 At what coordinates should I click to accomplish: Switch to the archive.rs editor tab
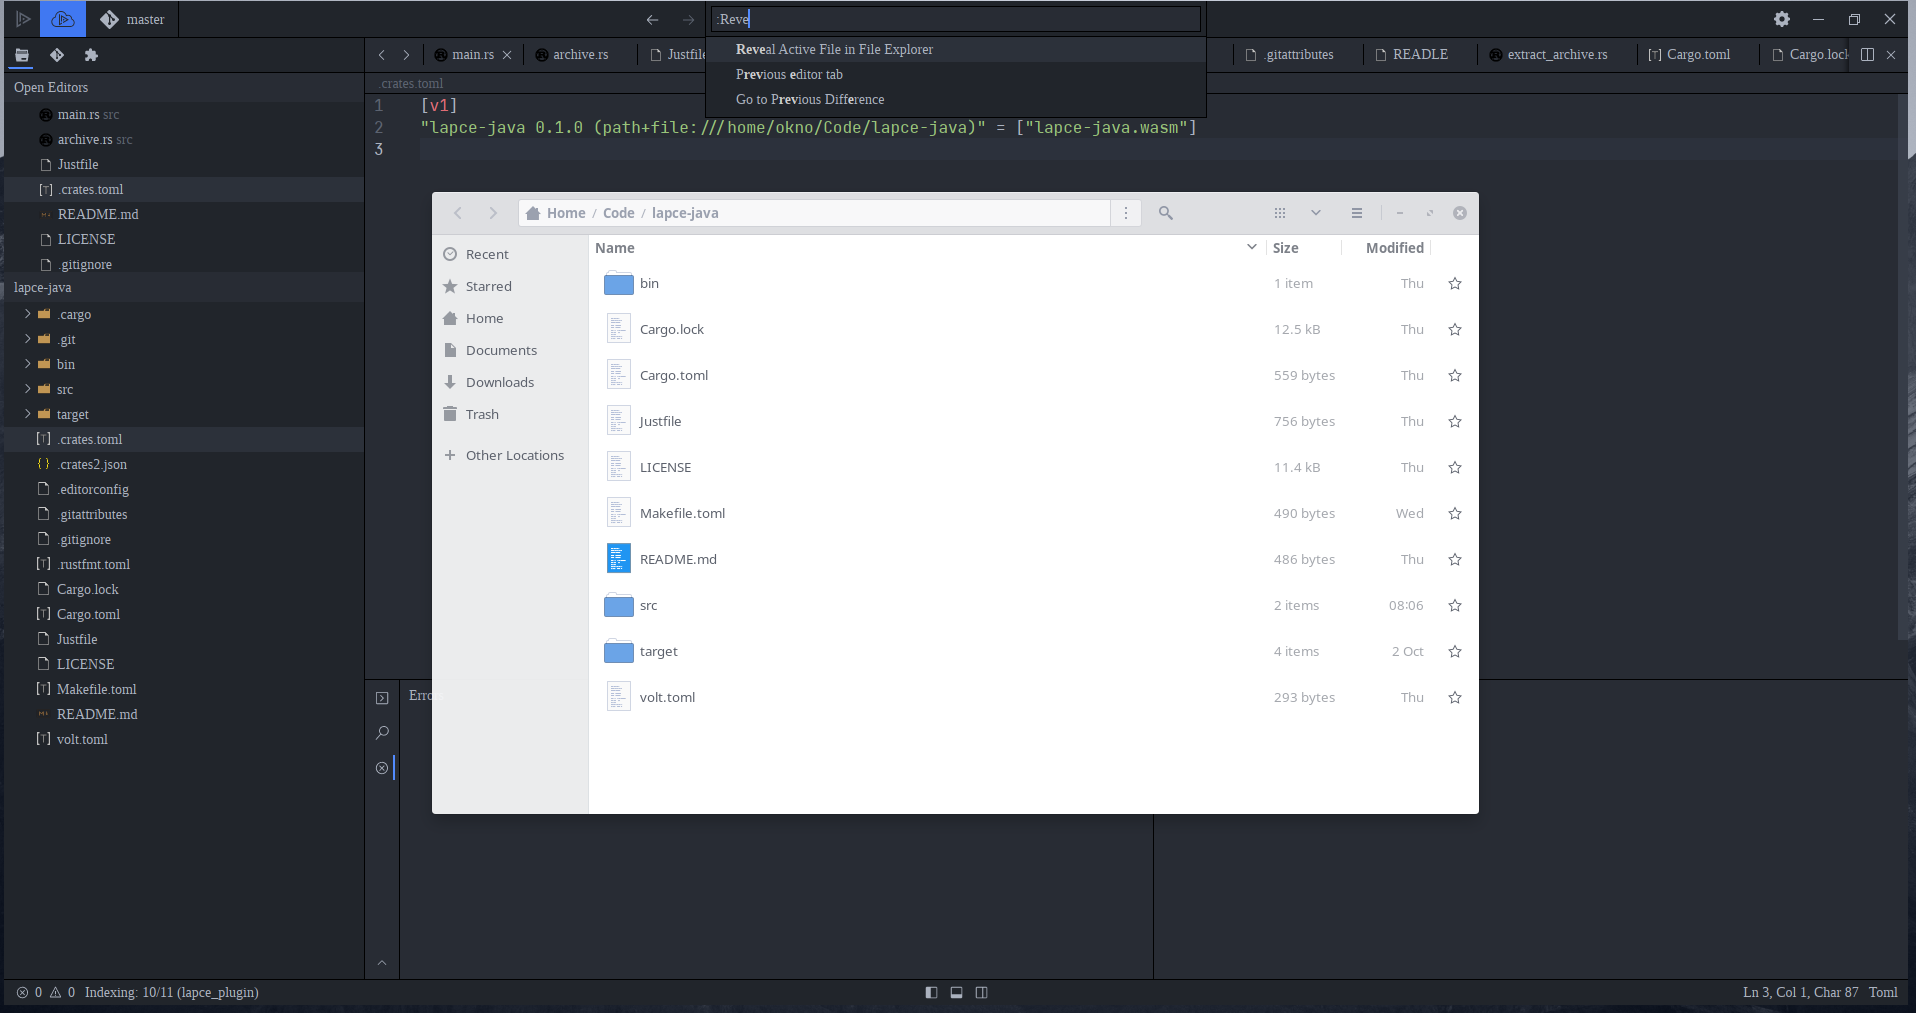(580, 55)
